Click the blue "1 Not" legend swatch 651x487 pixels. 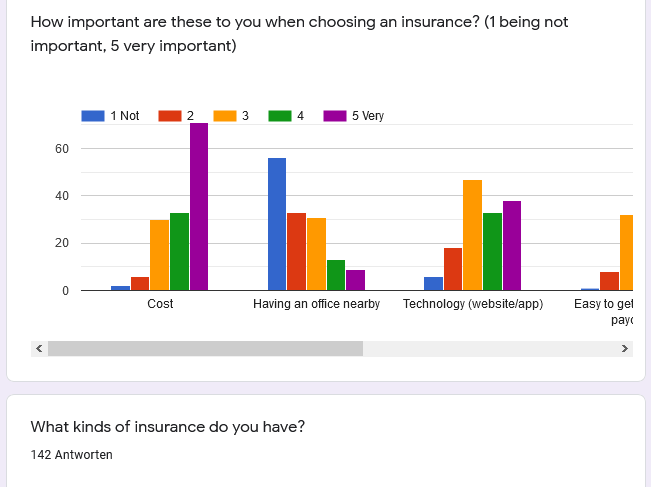(x=93, y=116)
